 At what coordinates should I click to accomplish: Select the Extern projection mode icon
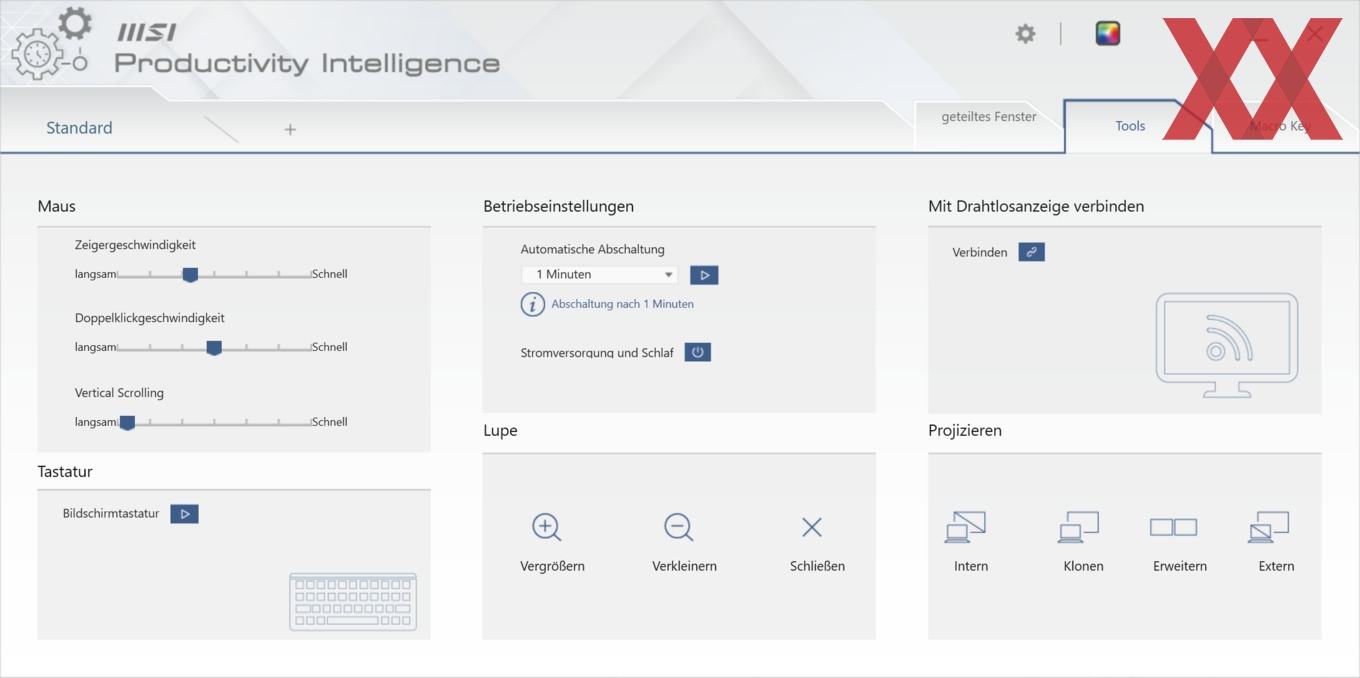(x=1269, y=527)
